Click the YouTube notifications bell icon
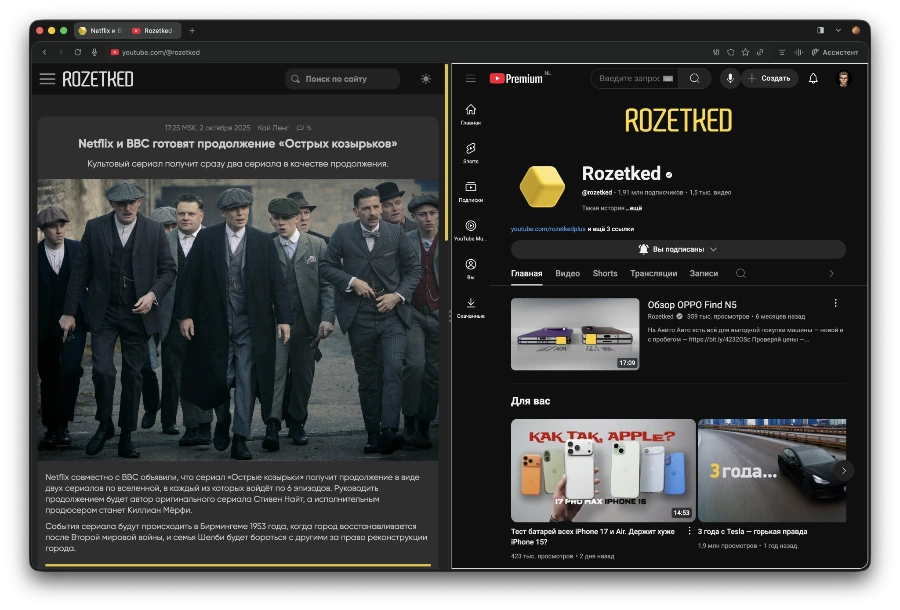The width and height of the screenshot is (900, 610). pos(813,78)
